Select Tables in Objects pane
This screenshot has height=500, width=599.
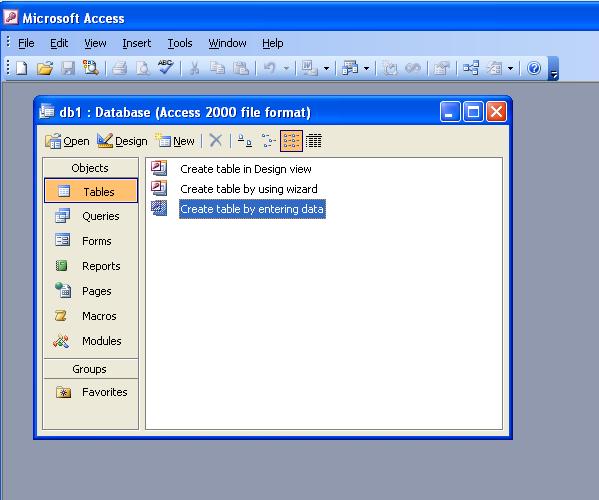click(91, 191)
